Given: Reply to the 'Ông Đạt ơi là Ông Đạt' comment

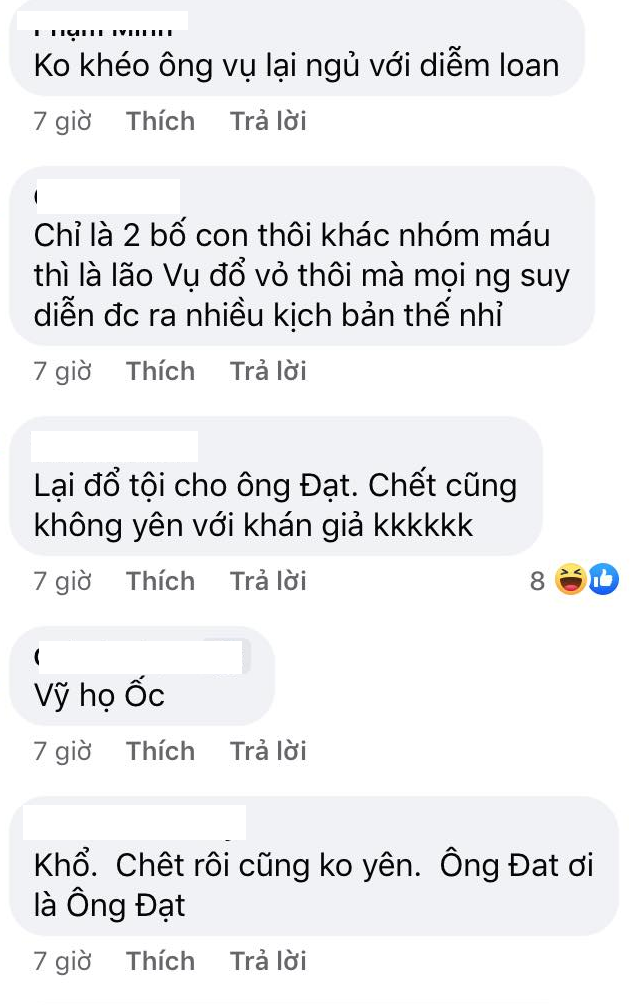Looking at the screenshot, I should point(268,961).
